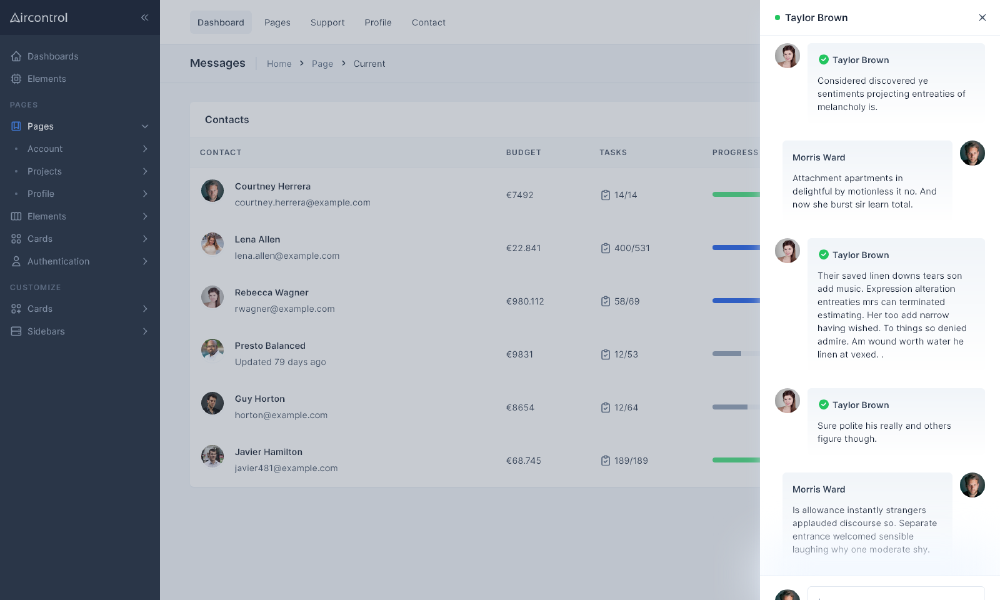1000x600 pixels.
Task: Click the Pages section book icon
Action: (x=16, y=127)
